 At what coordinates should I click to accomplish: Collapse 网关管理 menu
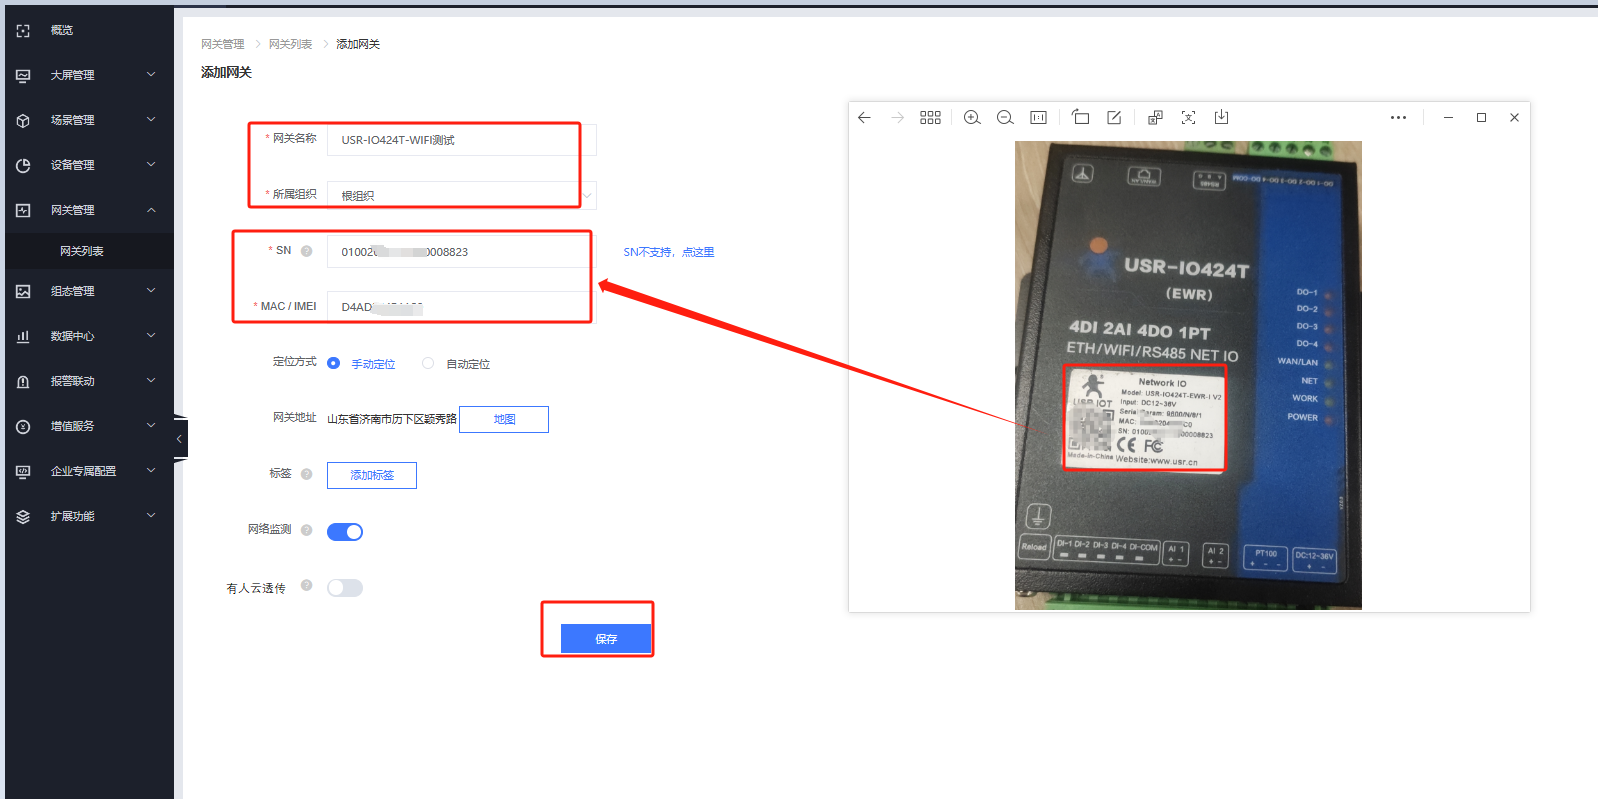(151, 210)
